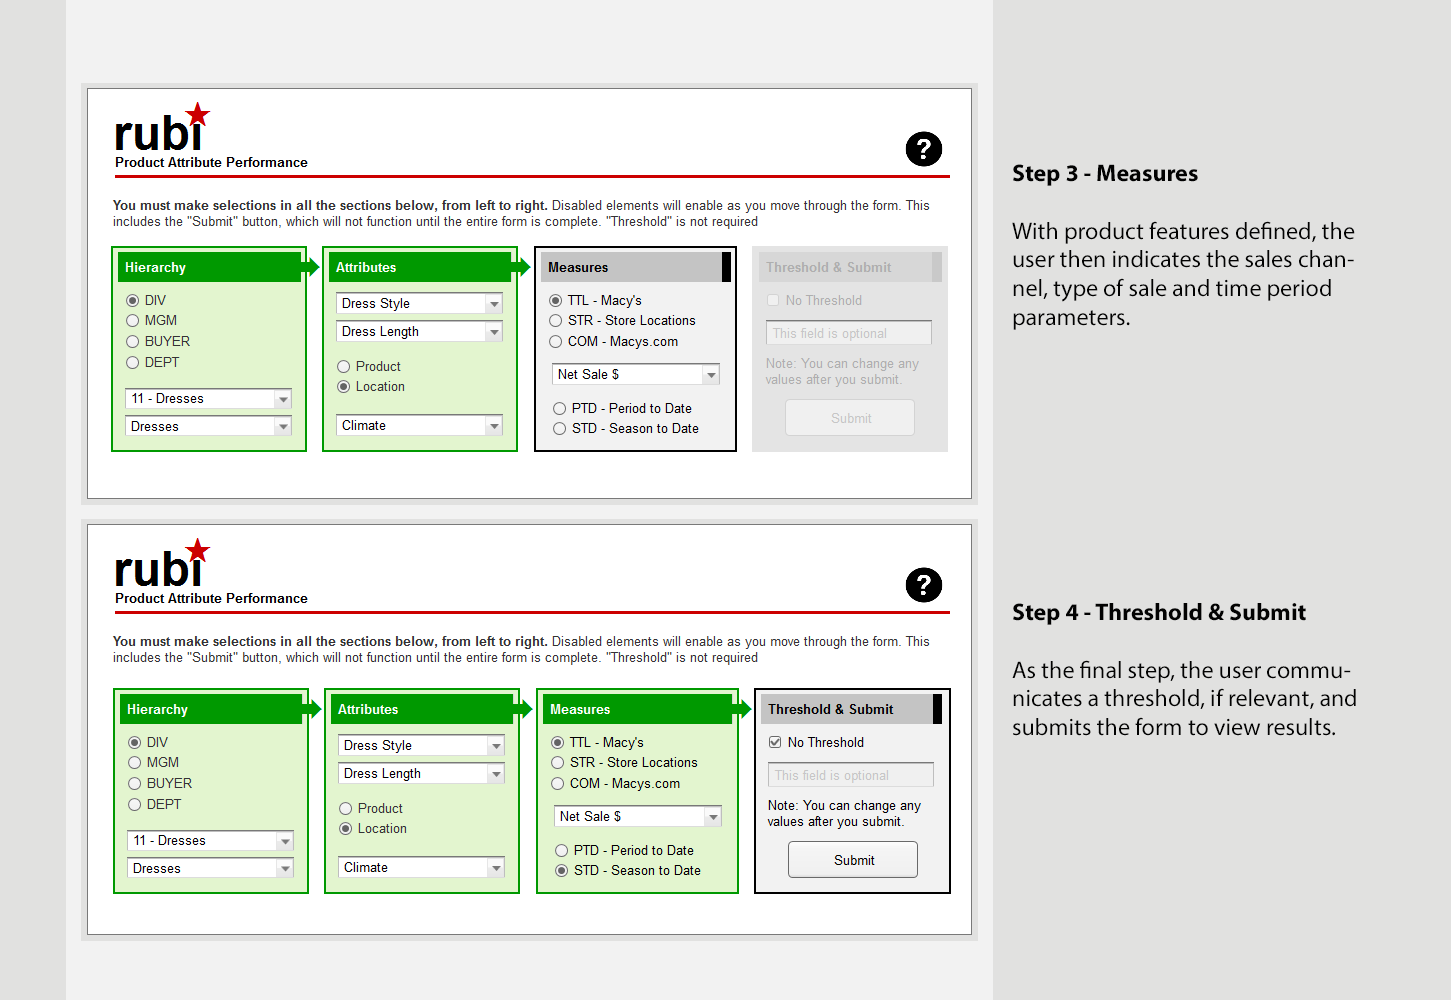The image size is (1451, 1000).
Task: Open help icon in the Step 4 form
Action: 924,585
